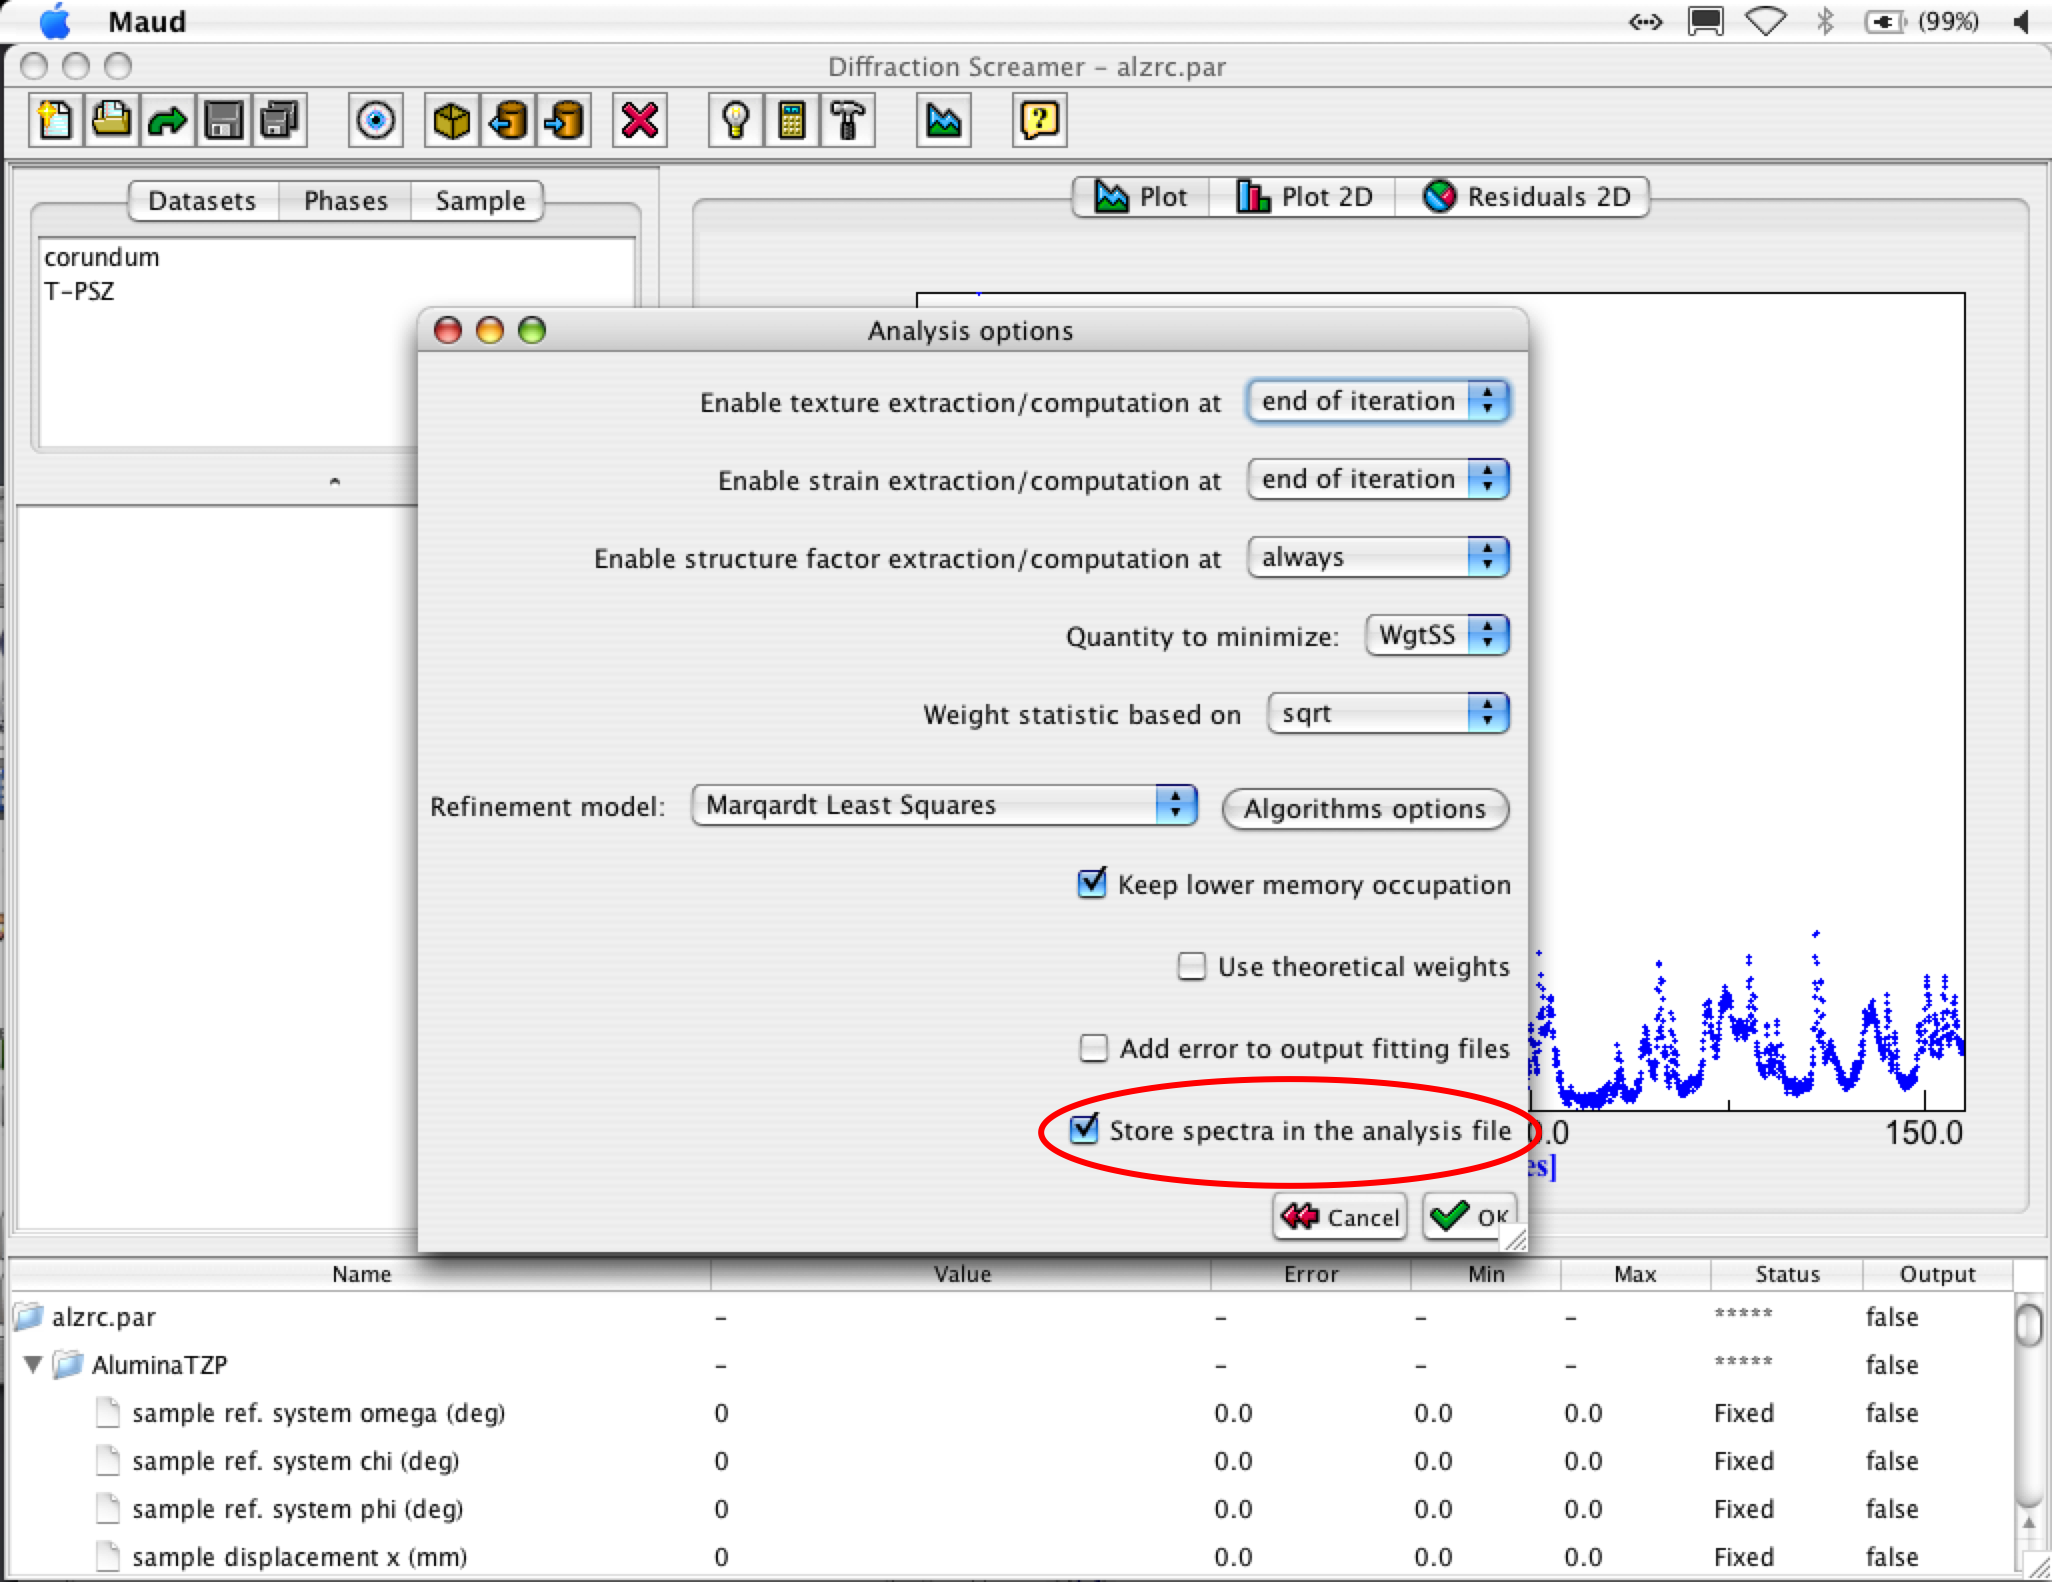Switch to the Phases tab
The height and width of the screenshot is (1582, 2052).
(345, 201)
